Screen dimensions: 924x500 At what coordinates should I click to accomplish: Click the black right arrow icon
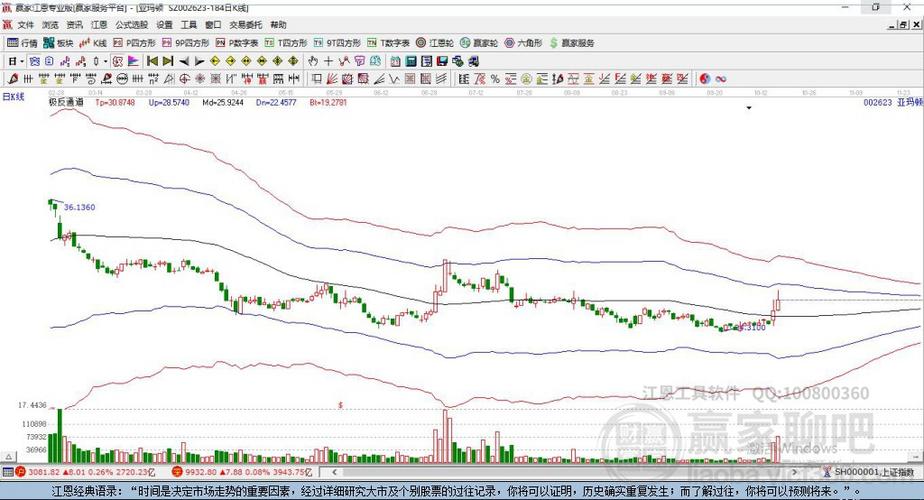[199, 61]
